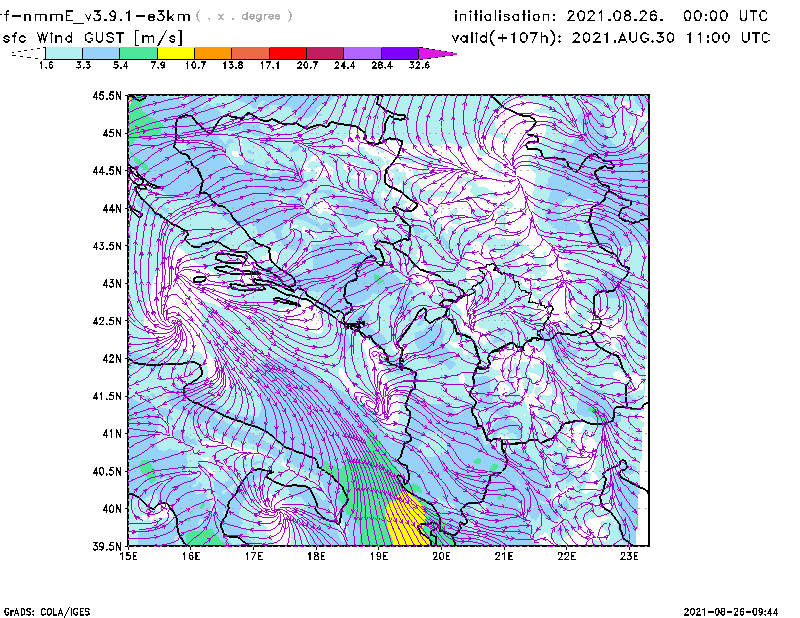Screen dimensions: 800x618
Task: Click colorbar value label '17.1'
Action: (269, 65)
